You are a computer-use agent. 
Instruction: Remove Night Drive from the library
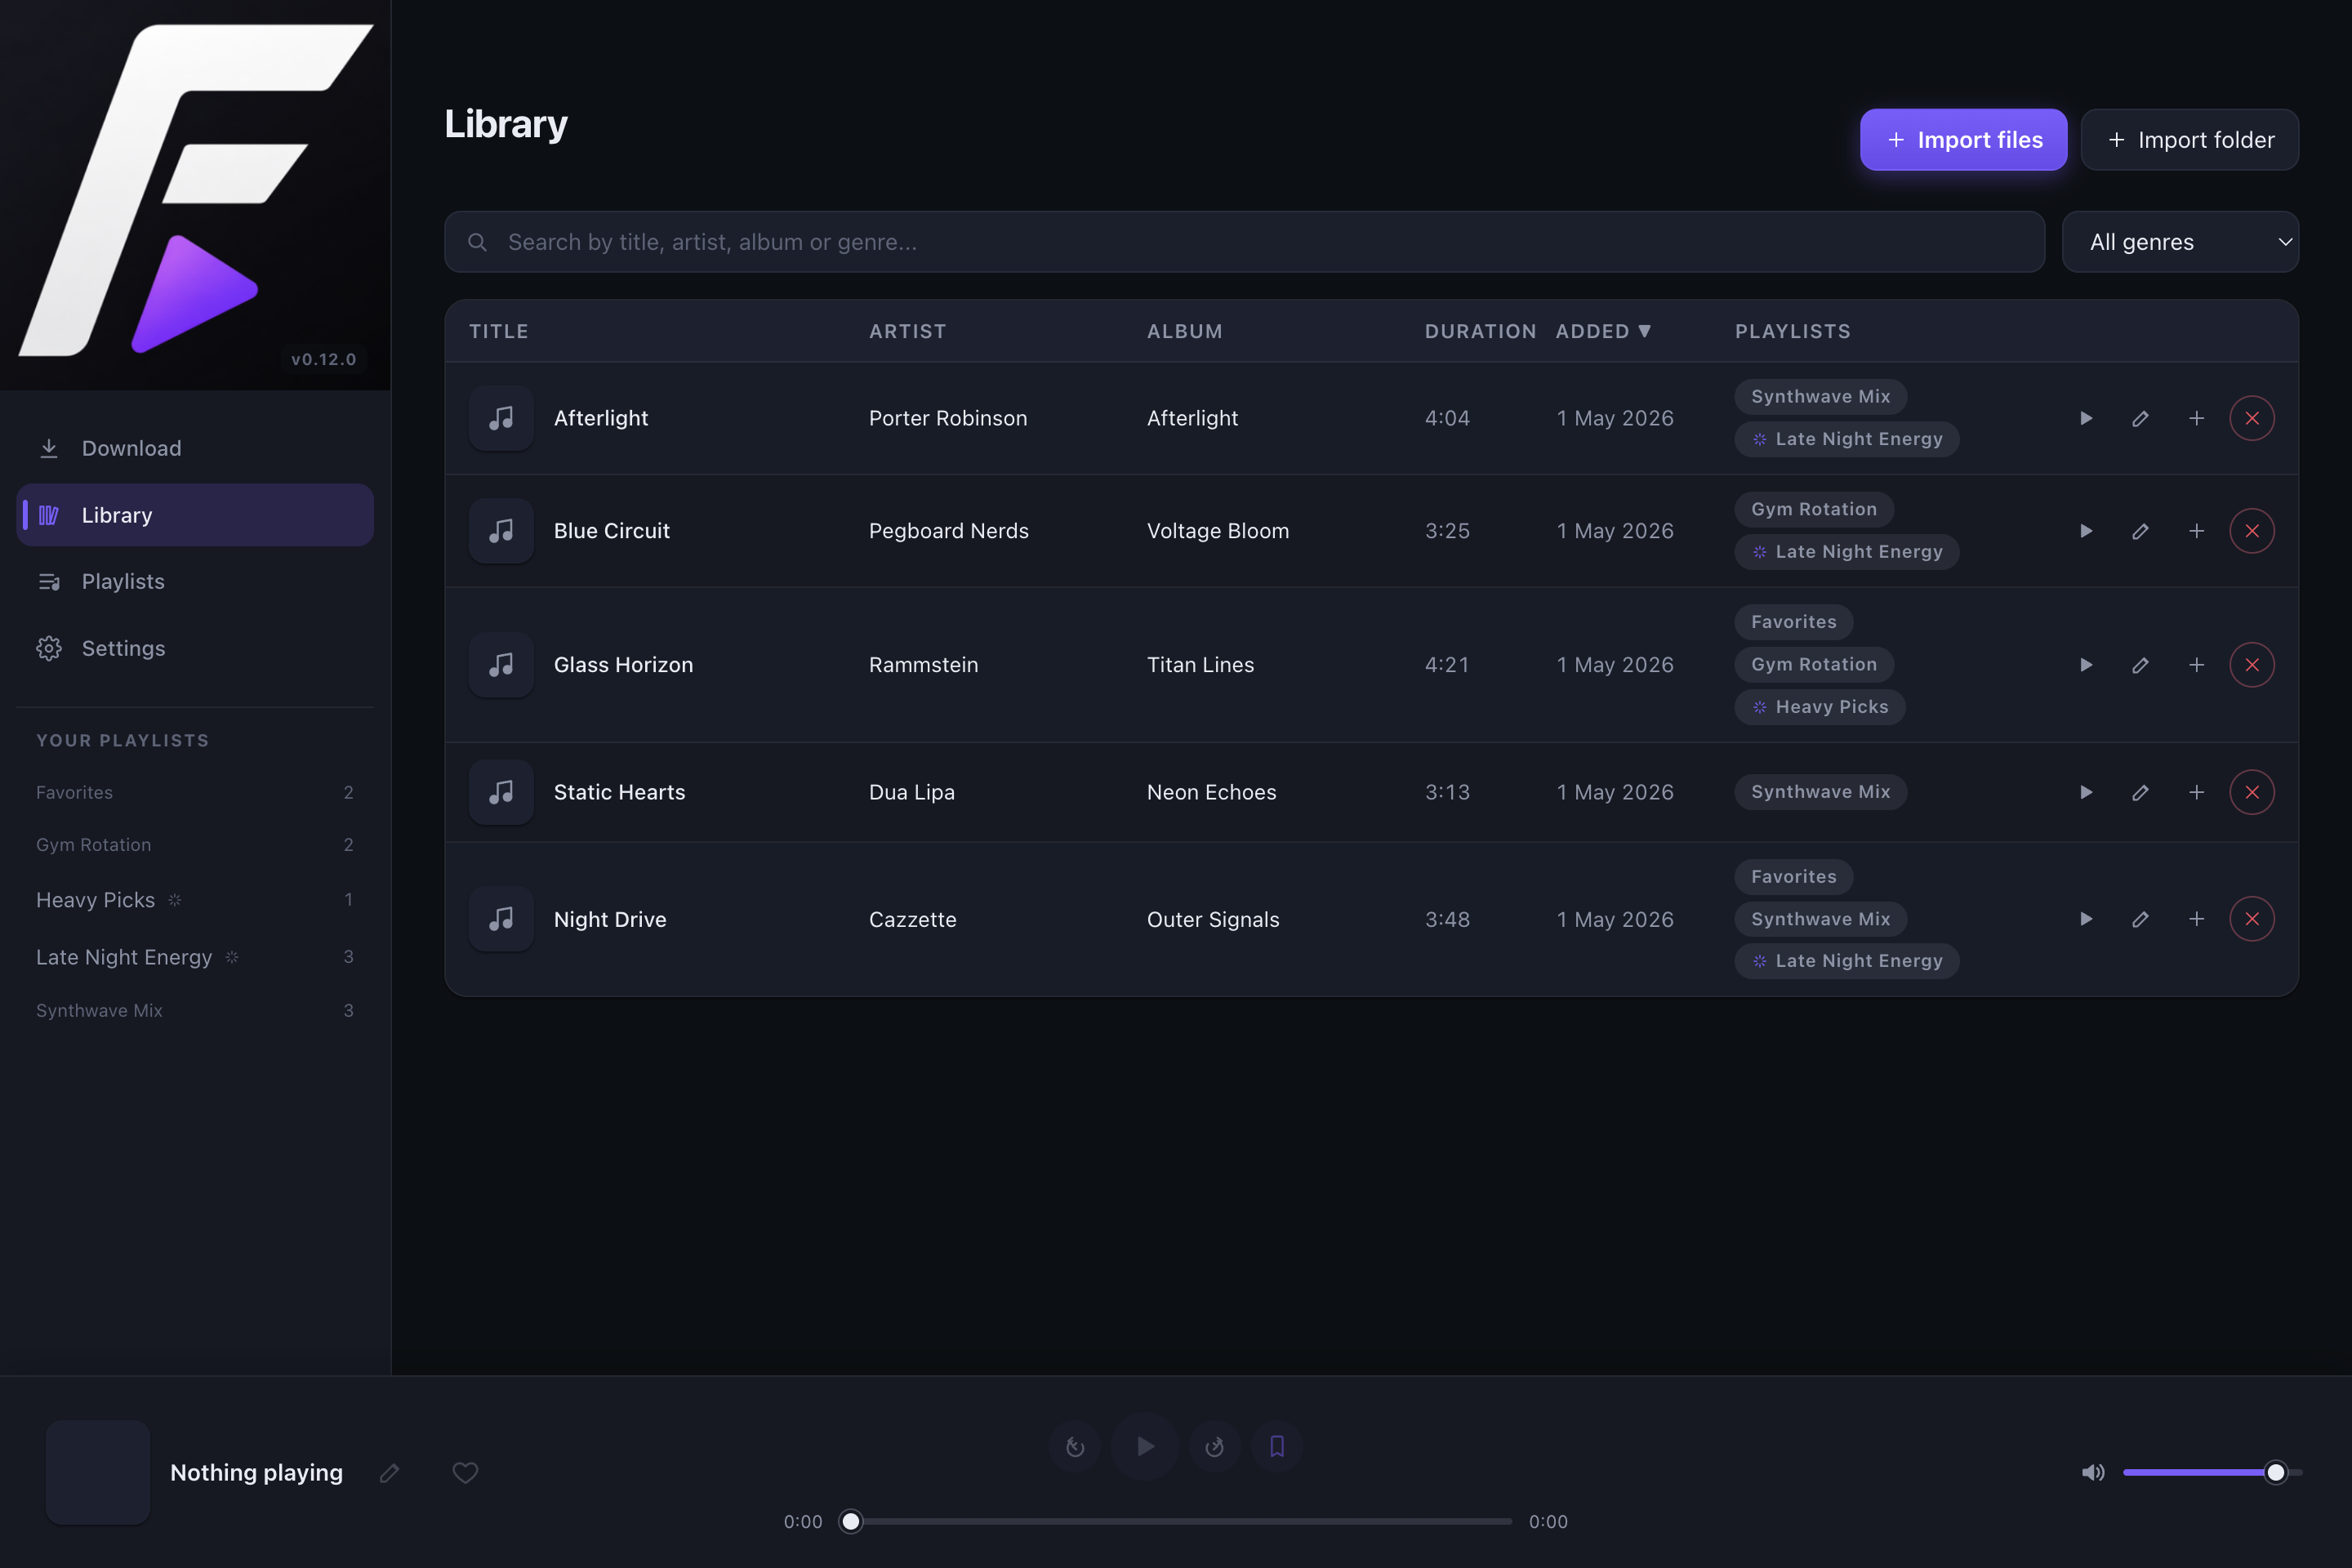coord(2252,919)
